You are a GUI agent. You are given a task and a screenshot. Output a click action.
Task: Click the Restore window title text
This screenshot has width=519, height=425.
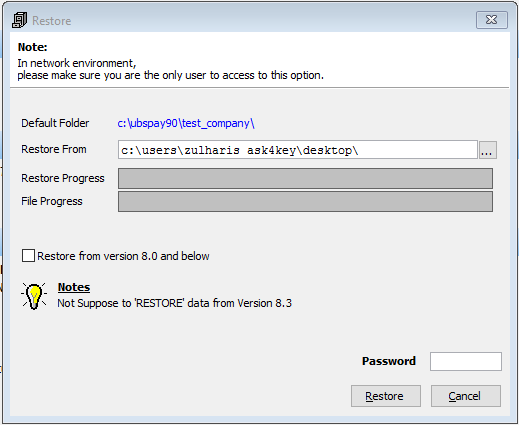point(52,21)
